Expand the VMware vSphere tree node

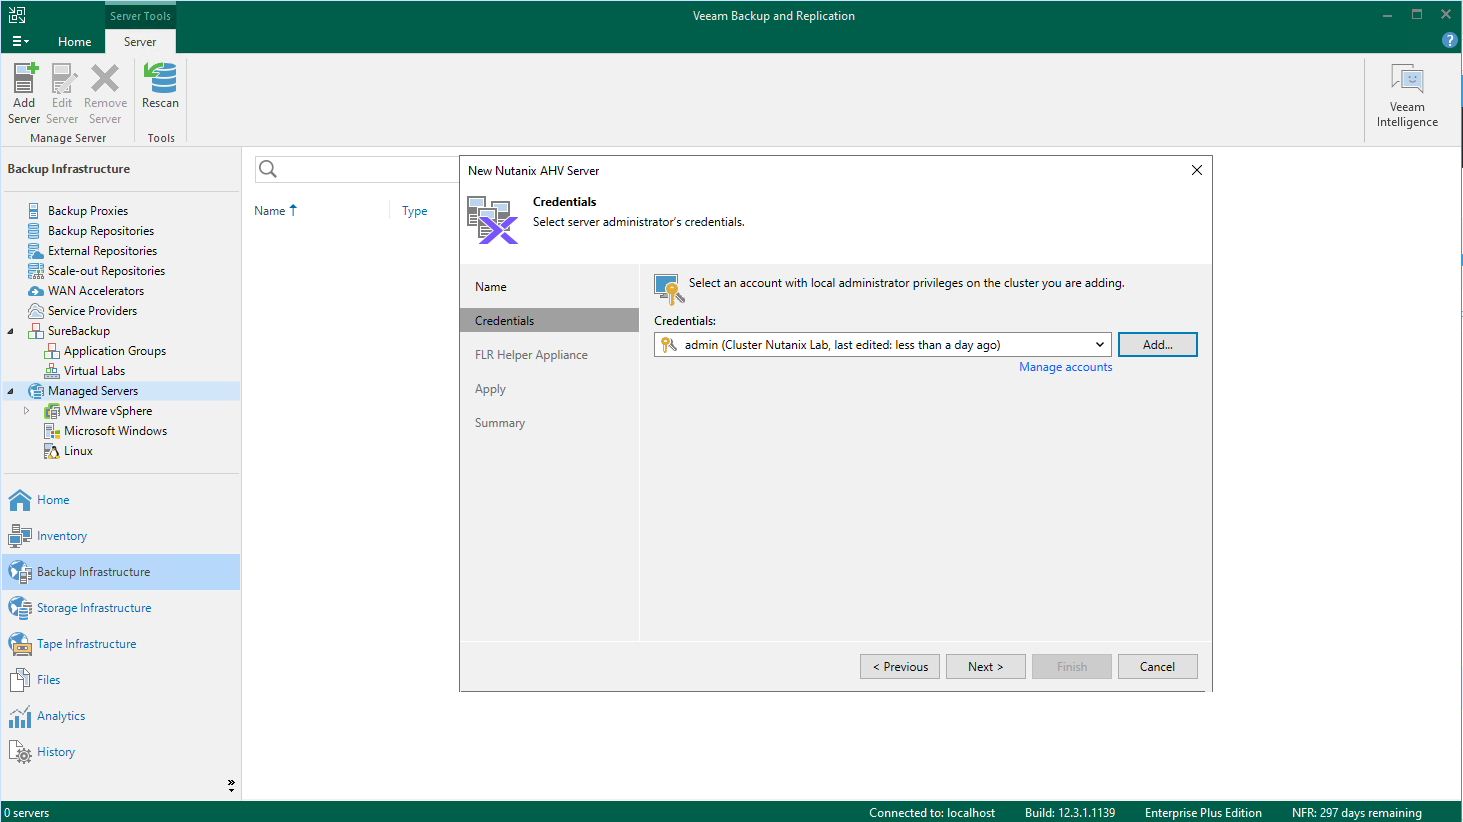click(27, 411)
